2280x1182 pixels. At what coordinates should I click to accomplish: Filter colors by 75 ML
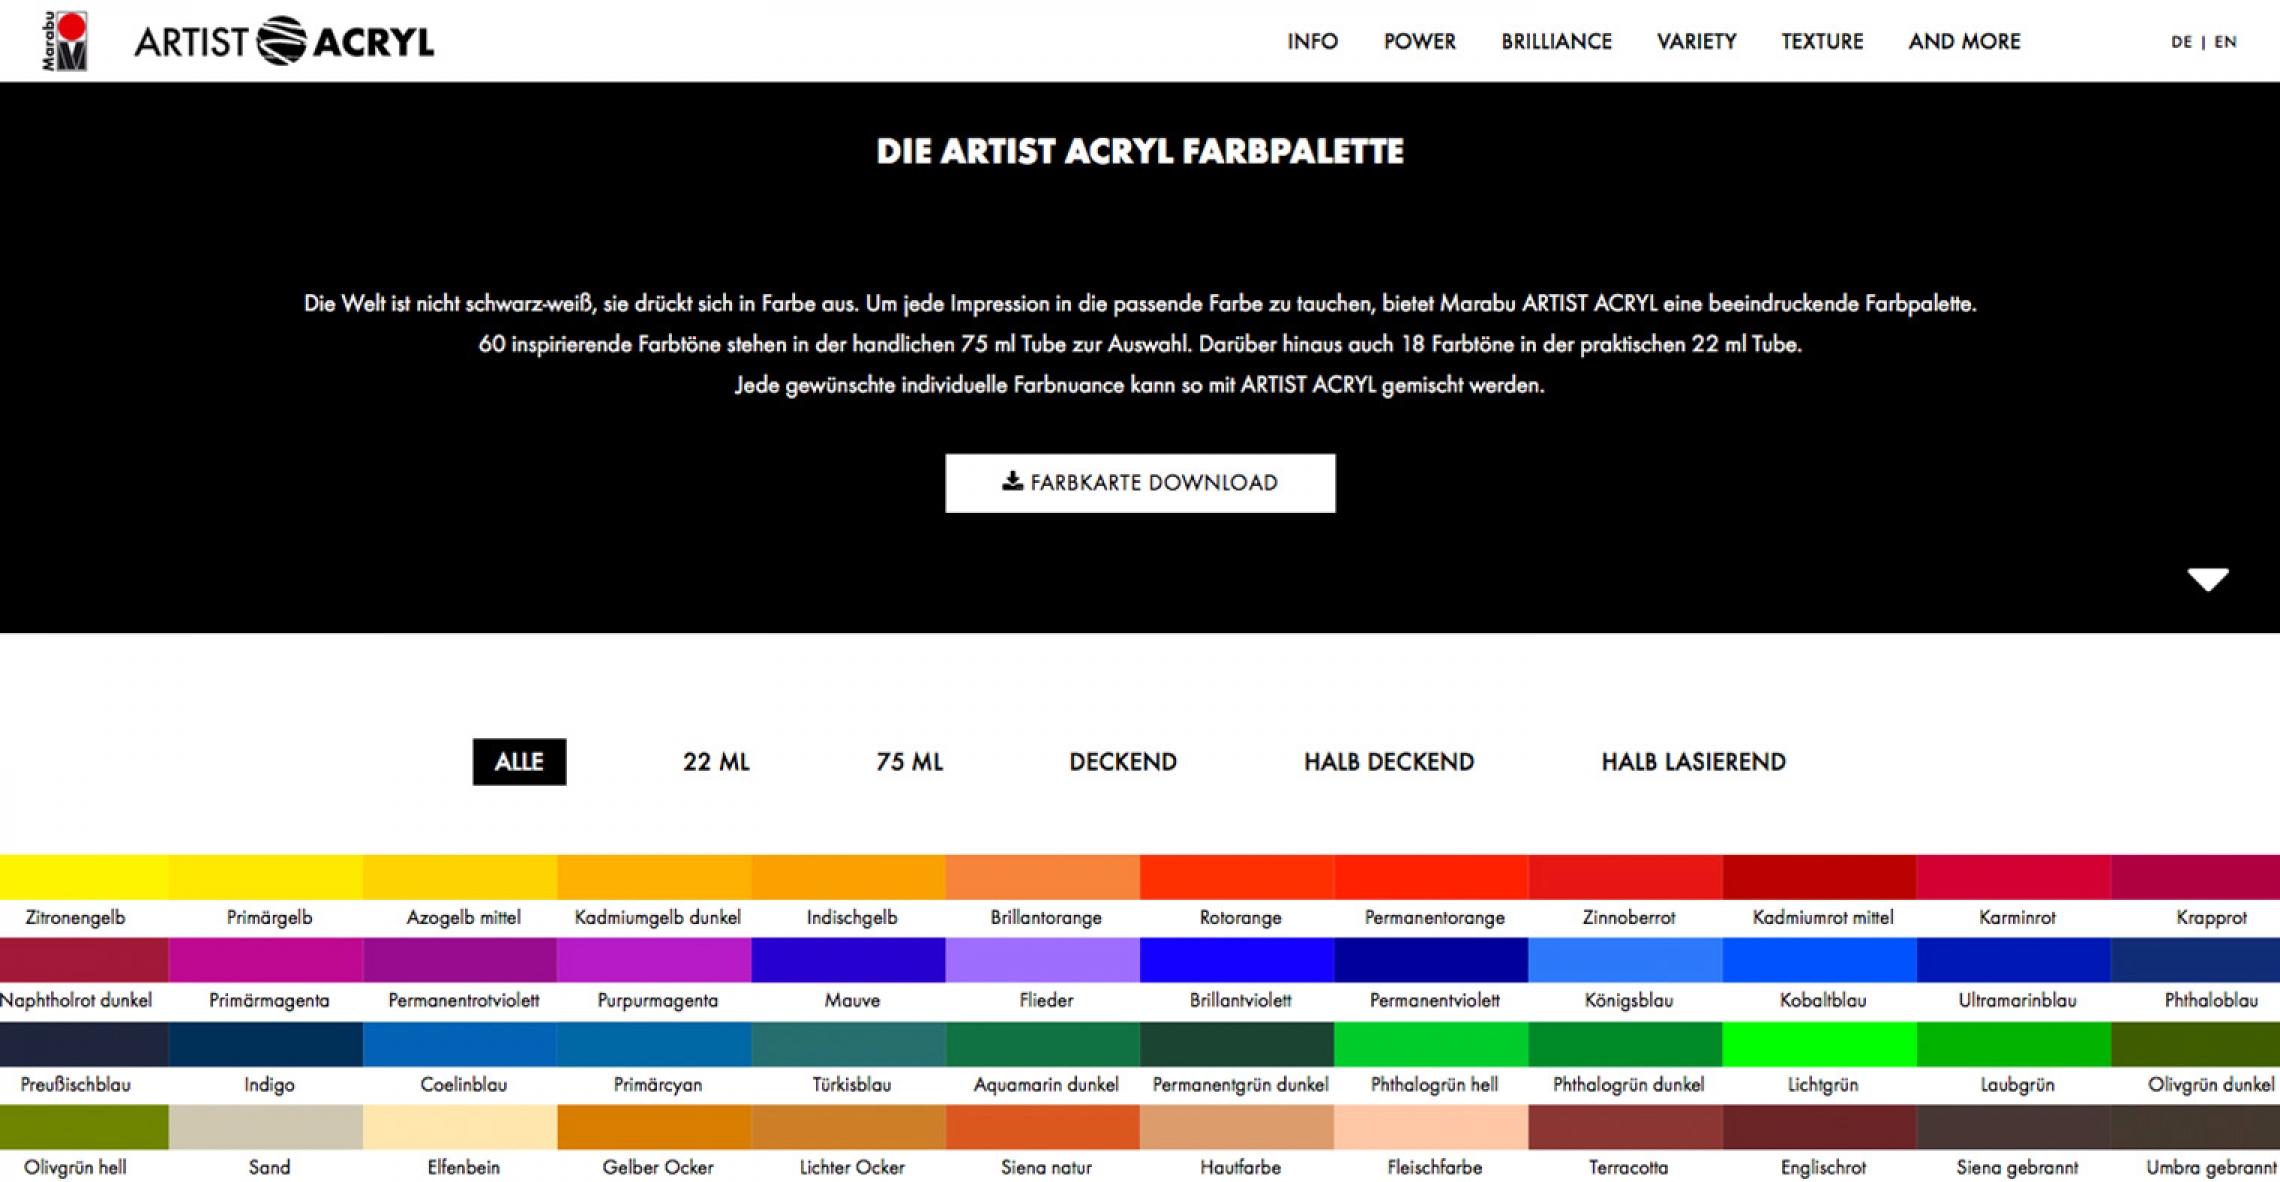click(909, 762)
